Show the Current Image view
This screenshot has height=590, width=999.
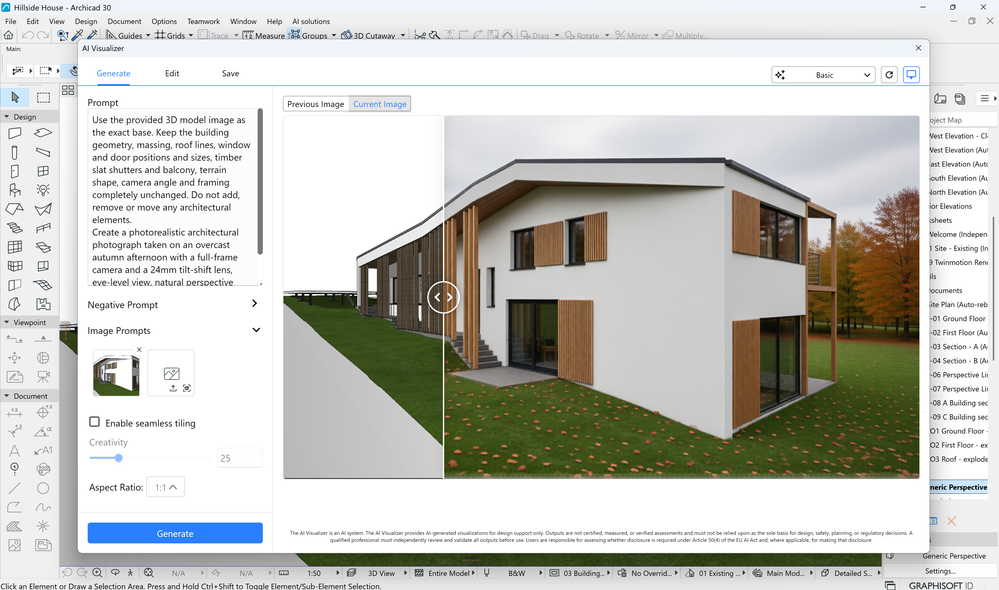[380, 104]
